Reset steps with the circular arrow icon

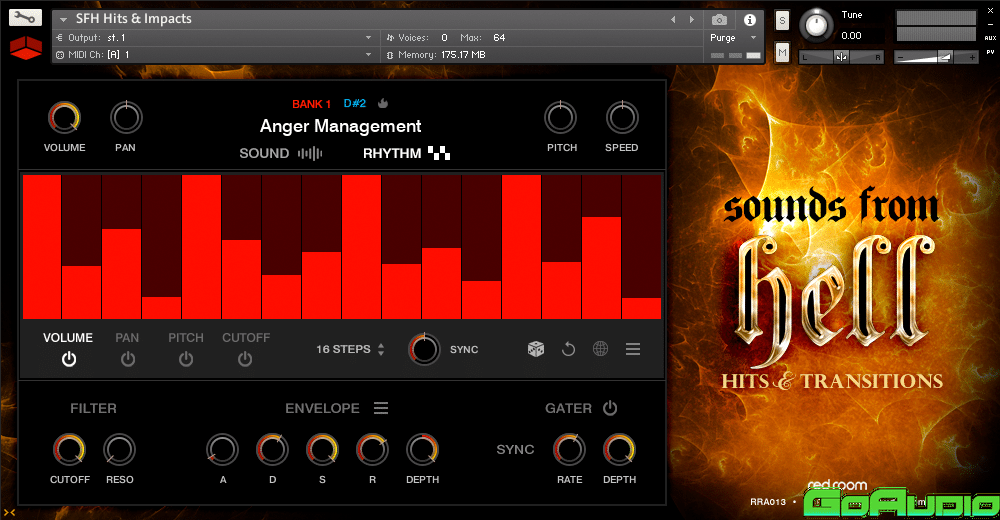568,349
